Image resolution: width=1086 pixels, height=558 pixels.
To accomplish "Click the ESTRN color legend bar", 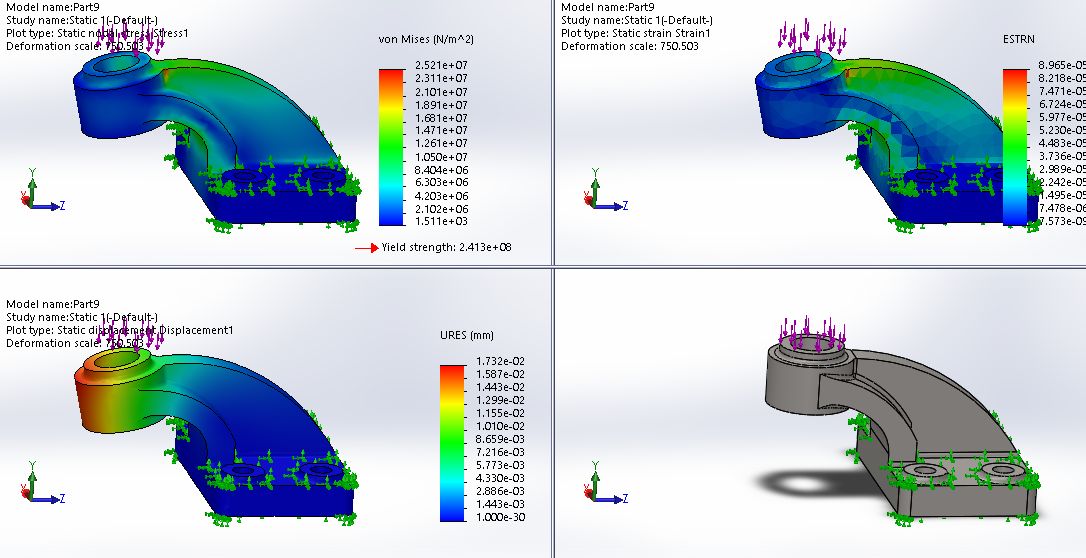I will tap(1015, 147).
